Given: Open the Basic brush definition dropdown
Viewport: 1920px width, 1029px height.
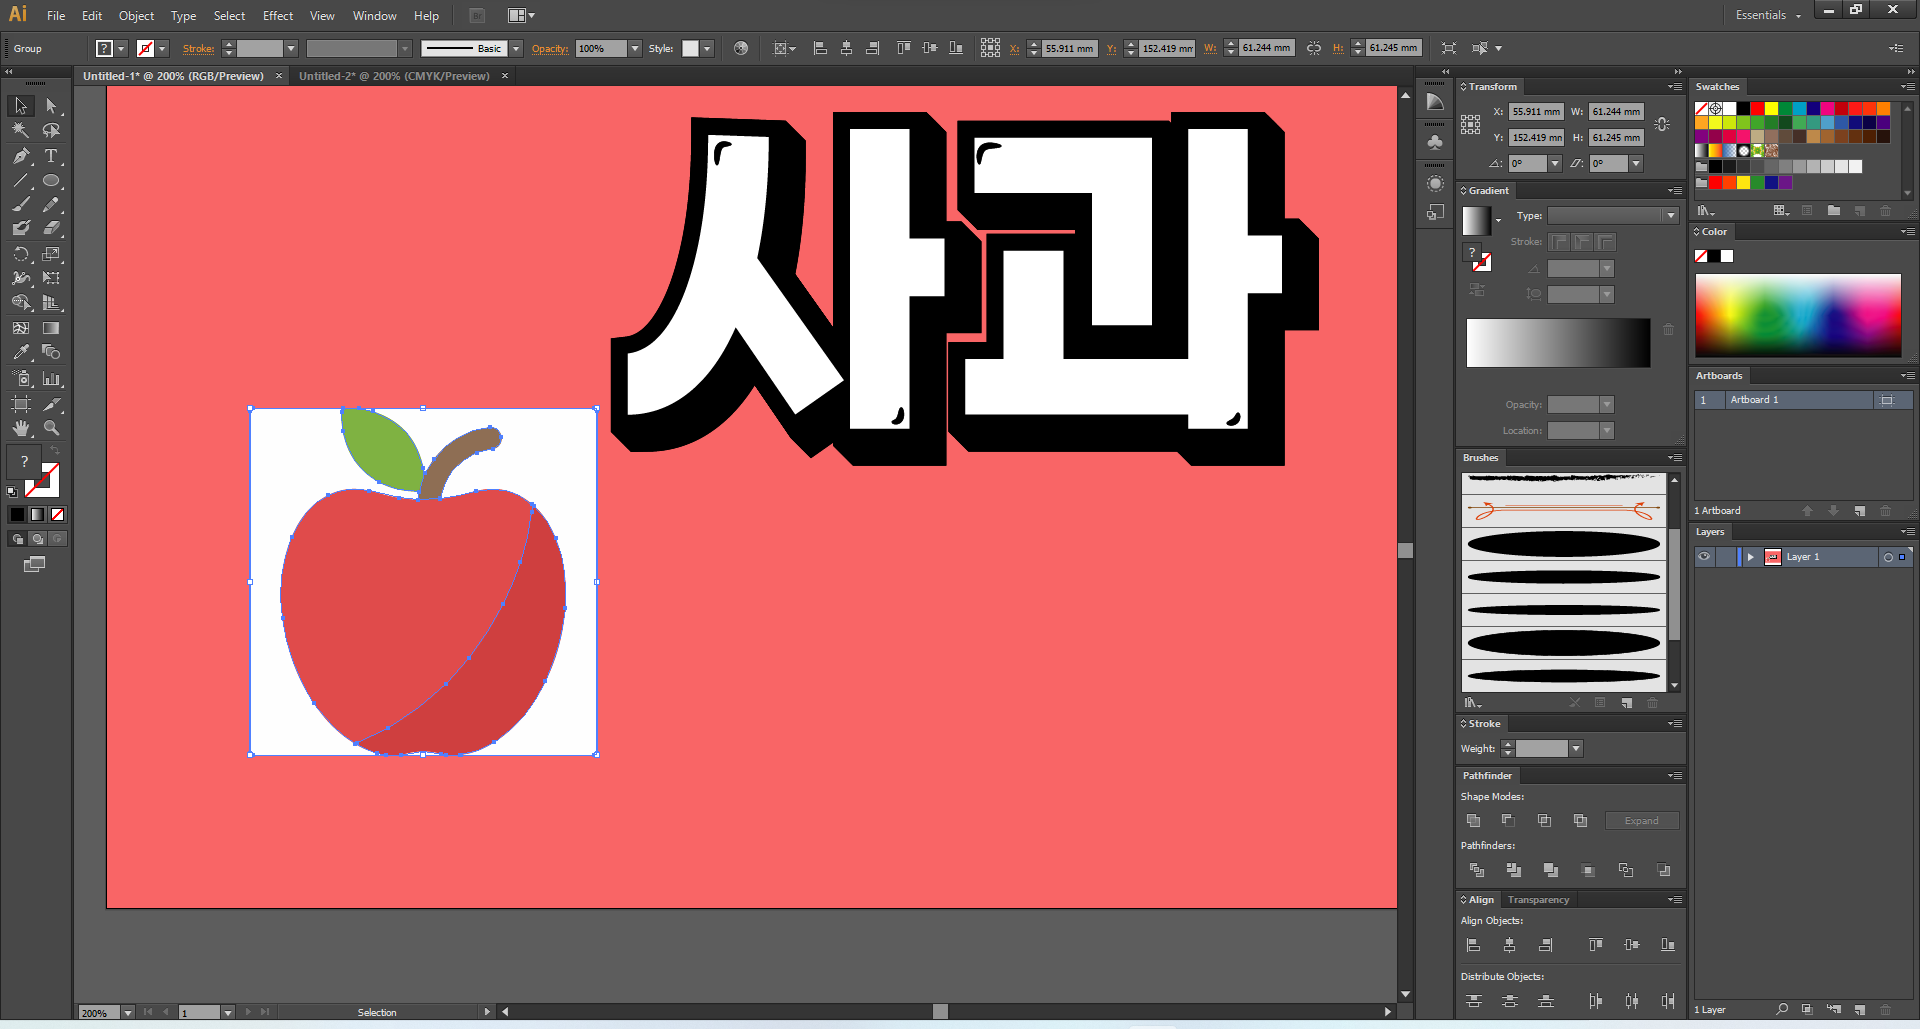Looking at the screenshot, I should [x=516, y=48].
